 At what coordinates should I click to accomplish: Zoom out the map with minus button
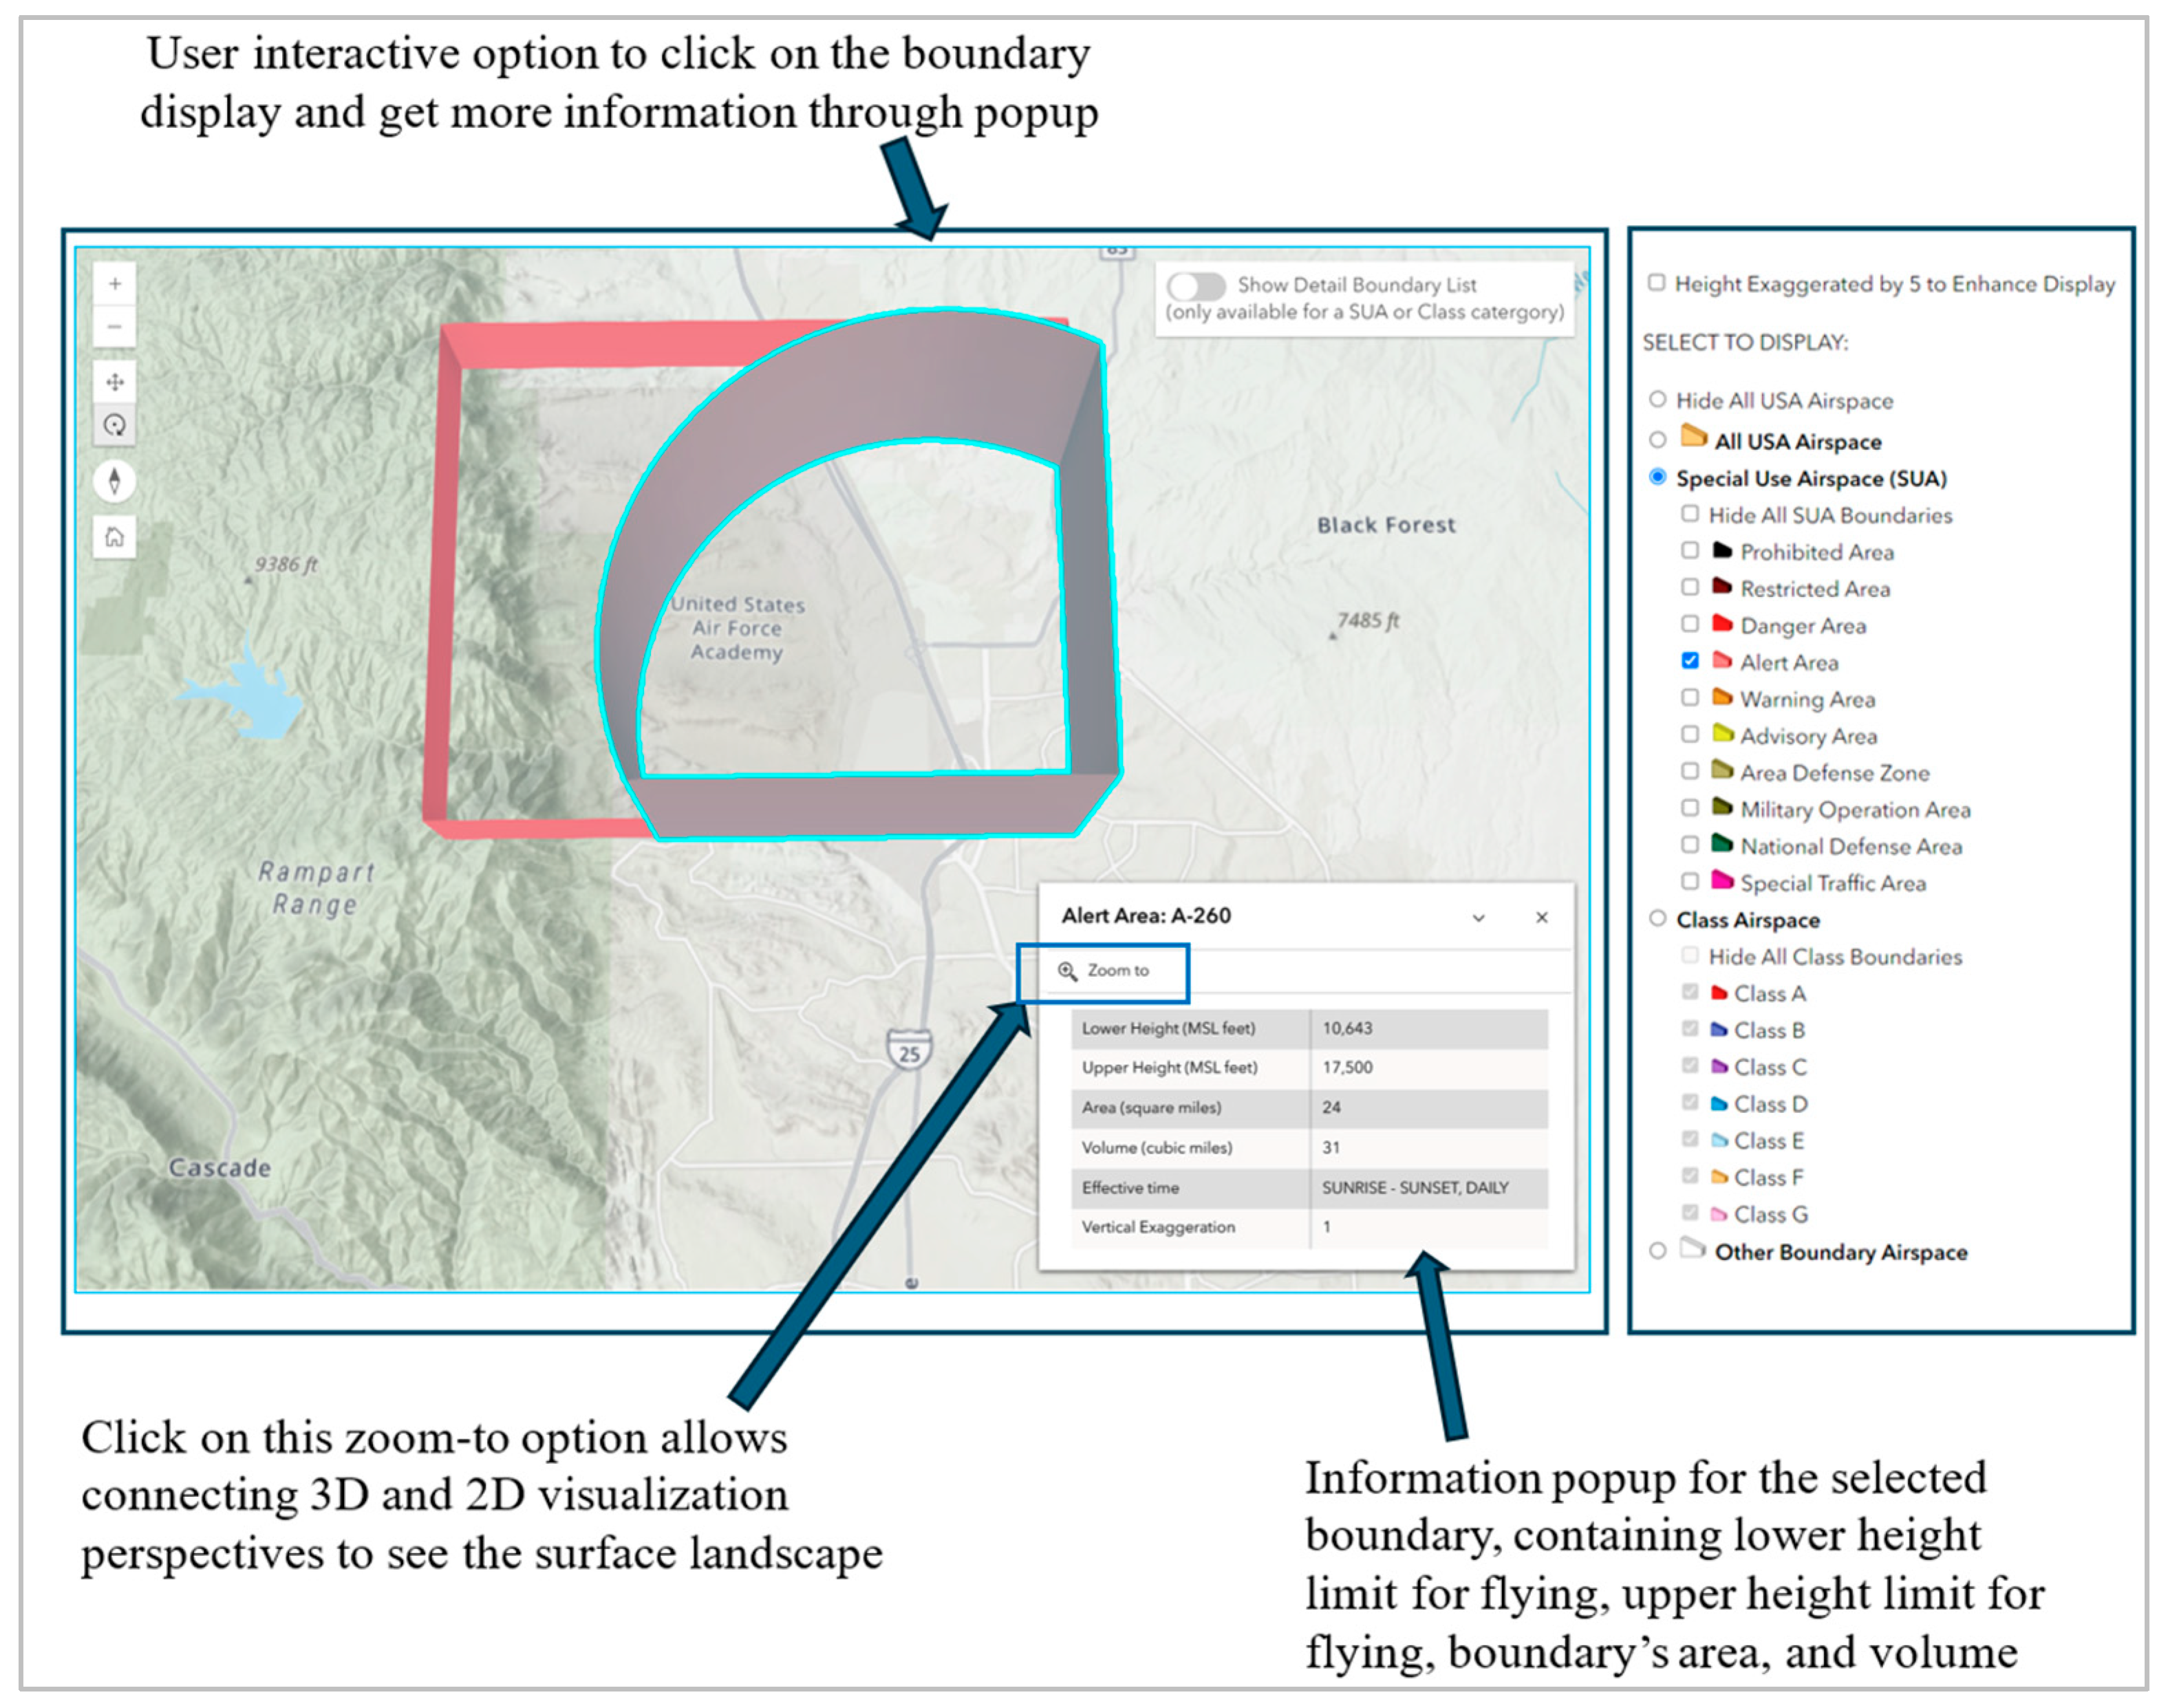115,327
